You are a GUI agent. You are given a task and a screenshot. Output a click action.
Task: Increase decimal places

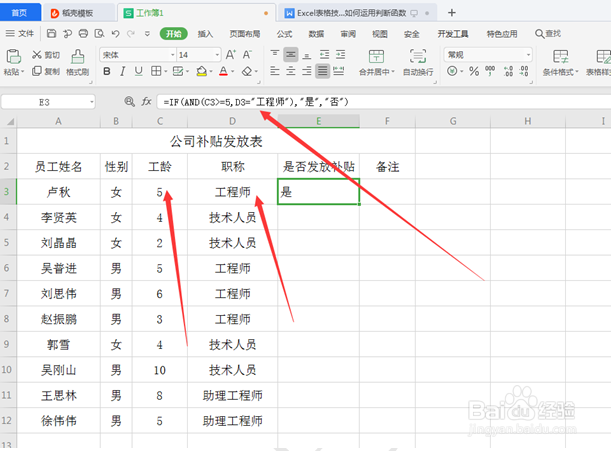508,71
